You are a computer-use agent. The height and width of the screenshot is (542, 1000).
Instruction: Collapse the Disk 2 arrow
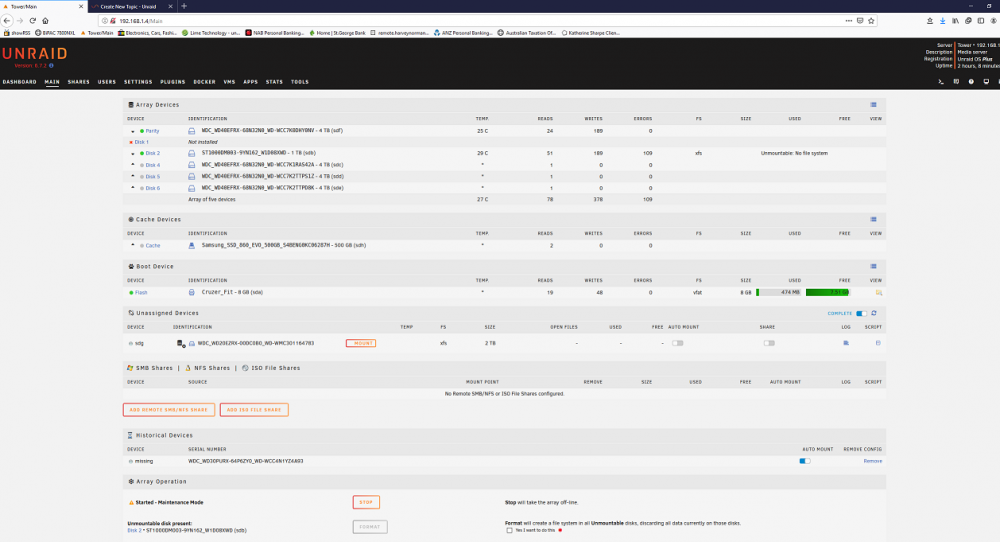[133, 154]
